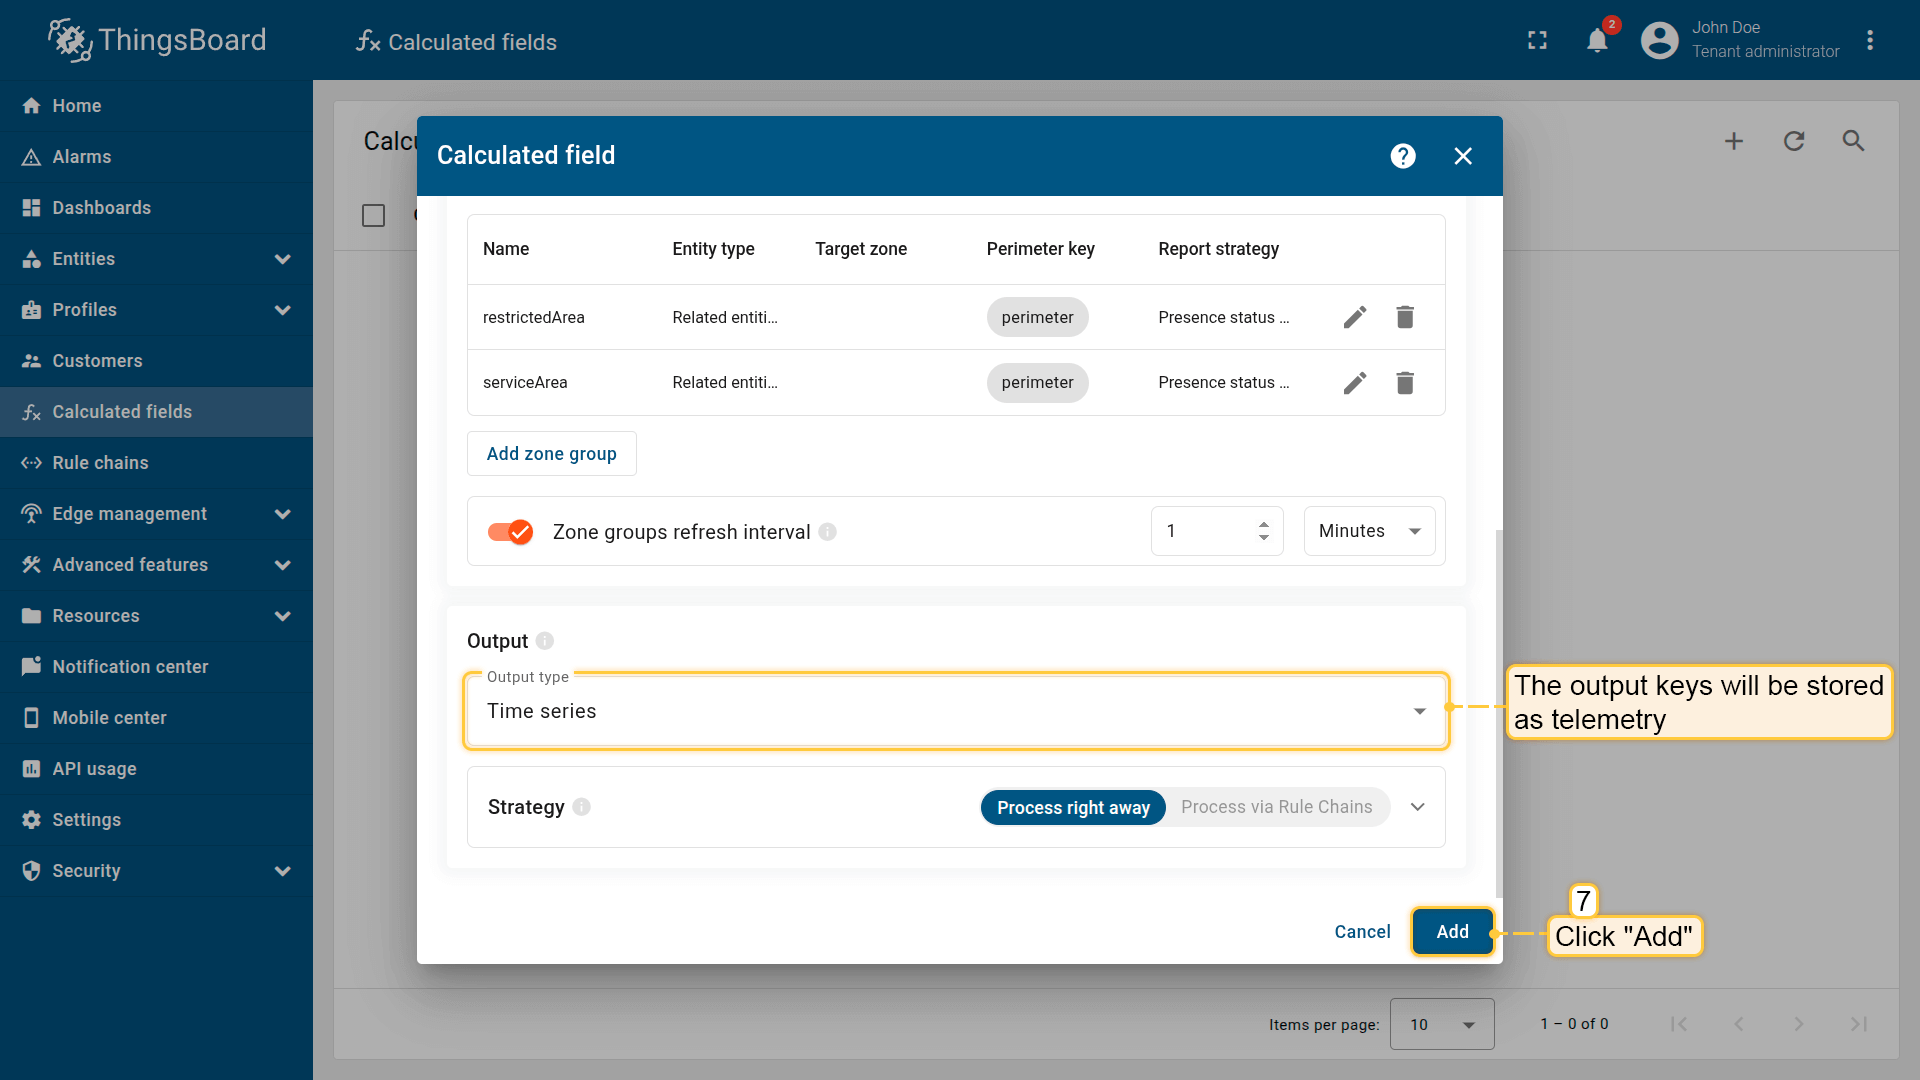Toggle fullscreen mode icon
The width and height of the screenshot is (1920, 1080).
(1537, 41)
